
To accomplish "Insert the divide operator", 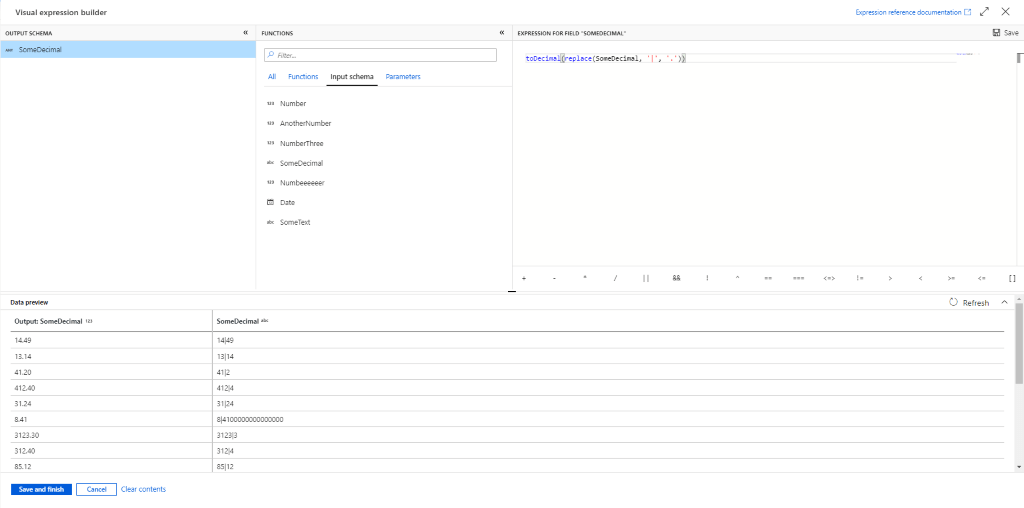I will tap(615, 278).
